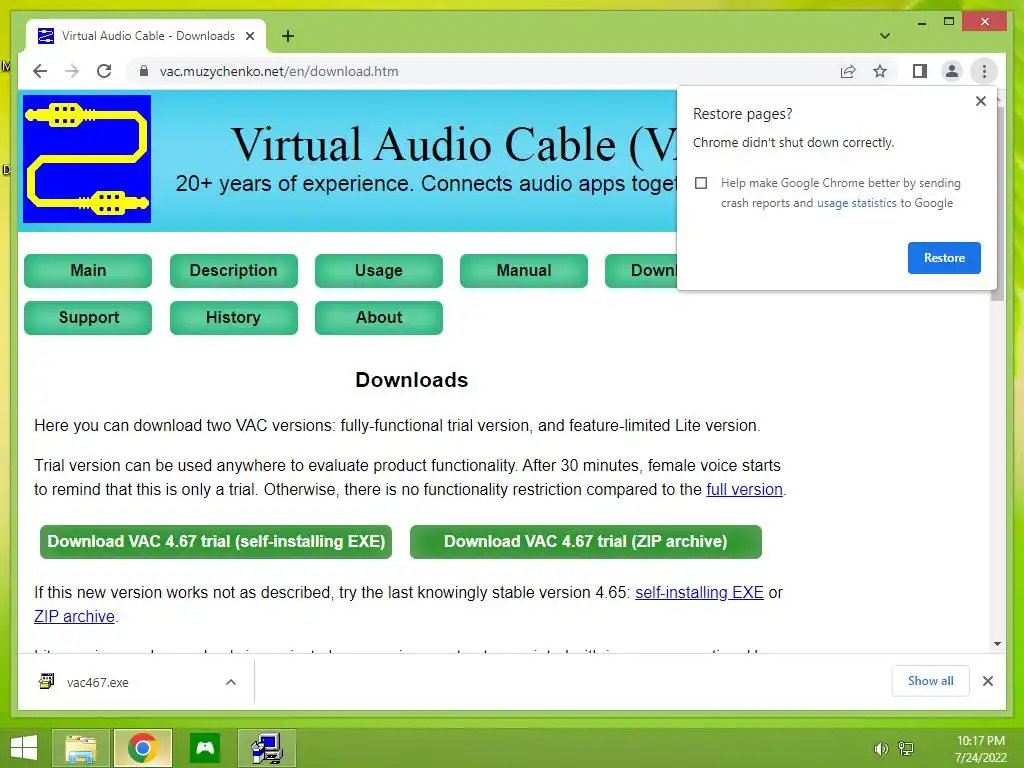This screenshot has height=768, width=1024.
Task: Click the Downloads page heading
Action: [x=411, y=380]
